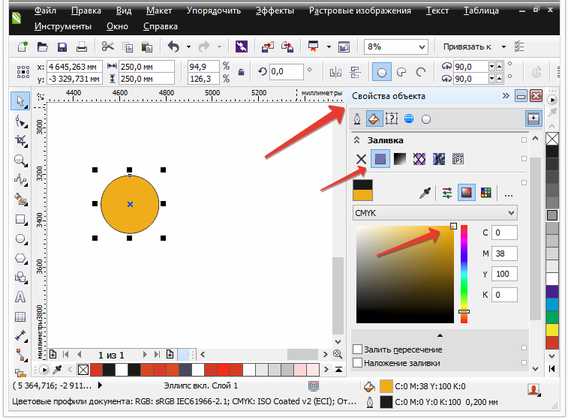The width and height of the screenshot is (568, 420).
Task: Open the CMYK color model dropdown
Action: coord(435,213)
